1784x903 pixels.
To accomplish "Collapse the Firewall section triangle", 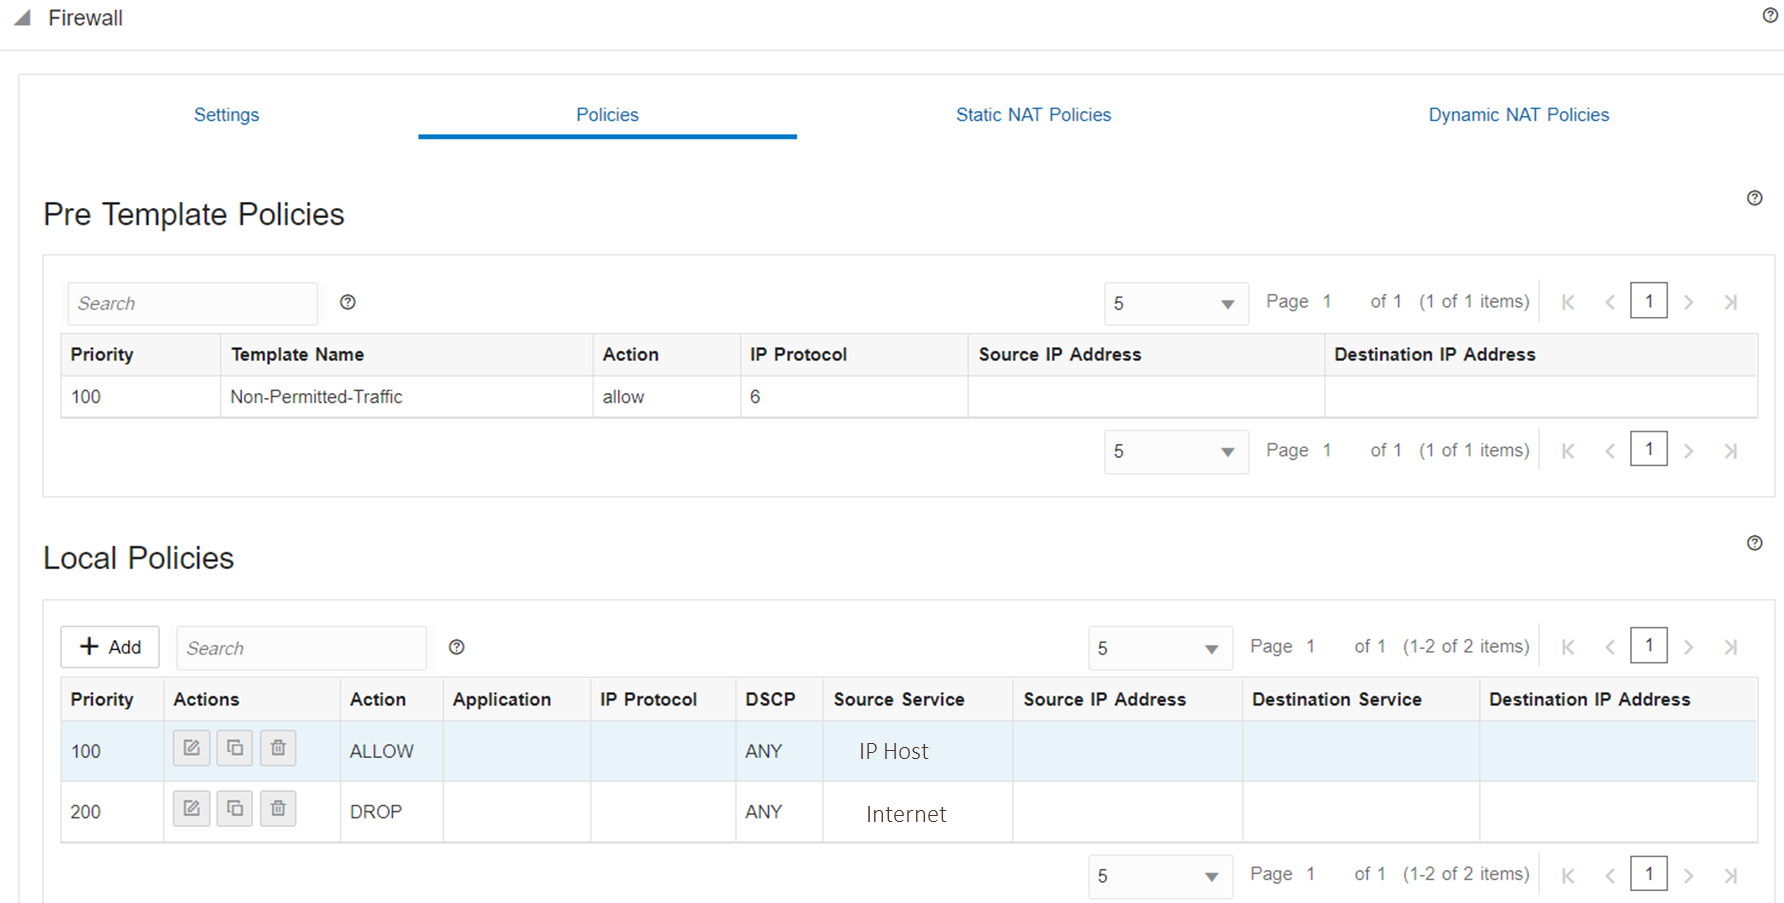I will point(22,18).
